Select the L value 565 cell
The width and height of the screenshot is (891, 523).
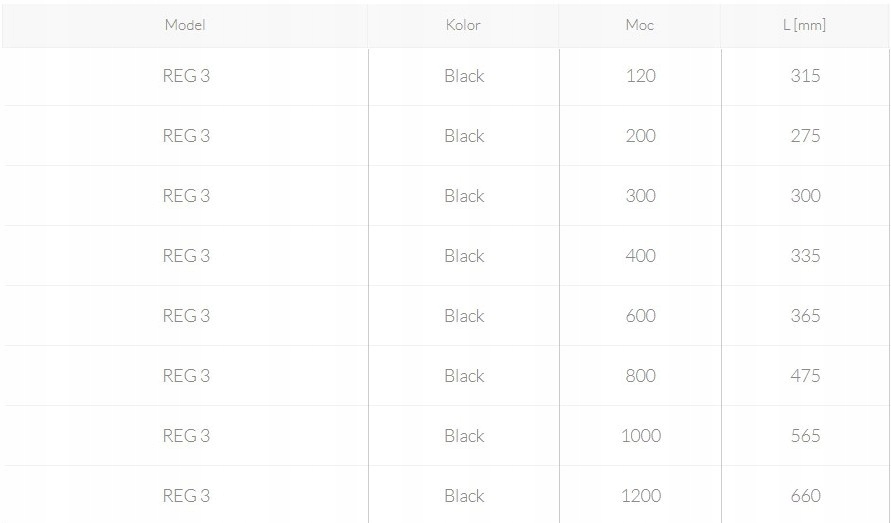point(805,436)
